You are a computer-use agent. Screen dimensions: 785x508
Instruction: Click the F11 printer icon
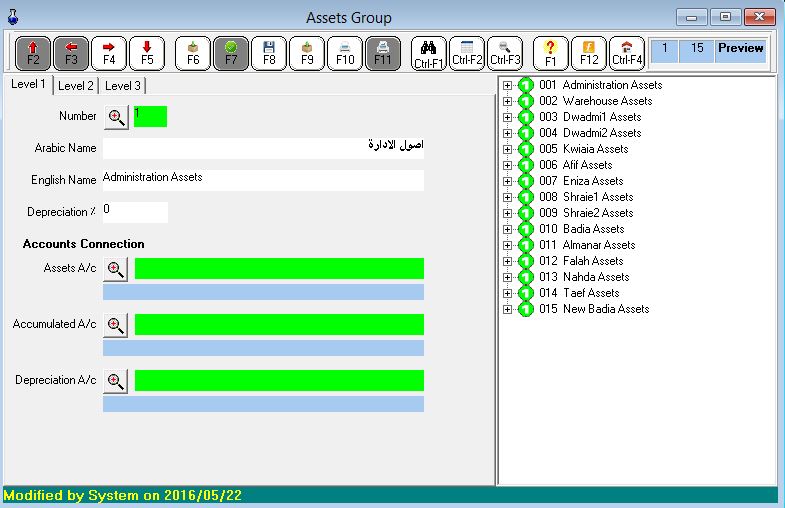[382, 53]
